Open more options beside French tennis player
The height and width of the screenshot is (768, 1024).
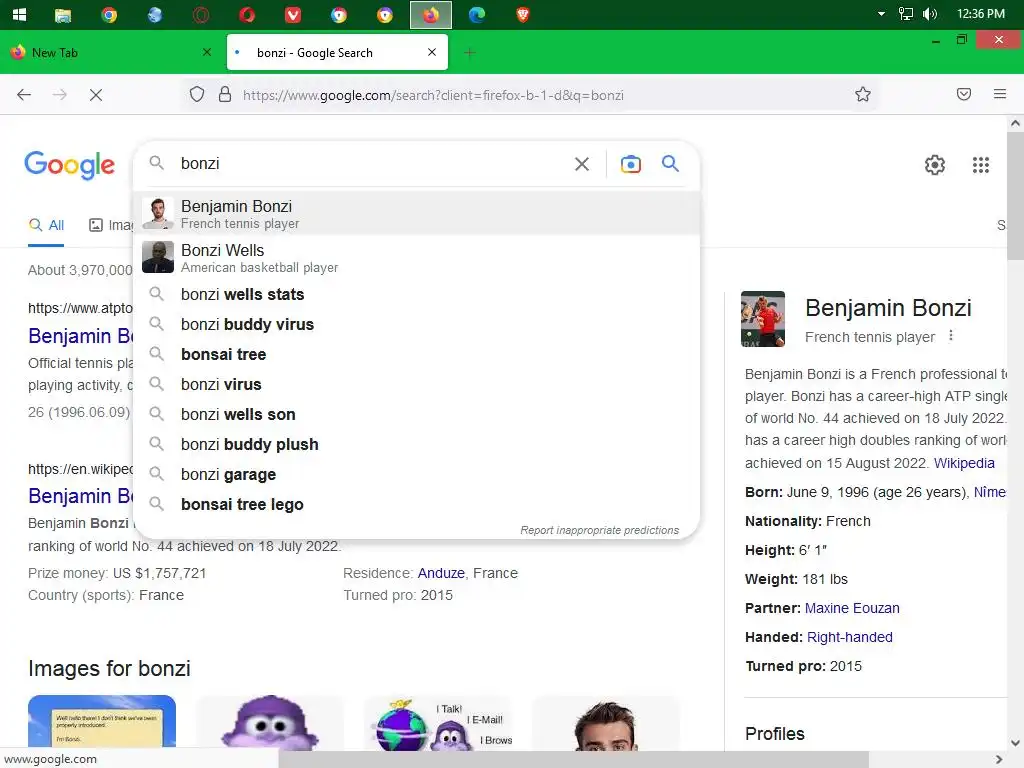(951, 336)
